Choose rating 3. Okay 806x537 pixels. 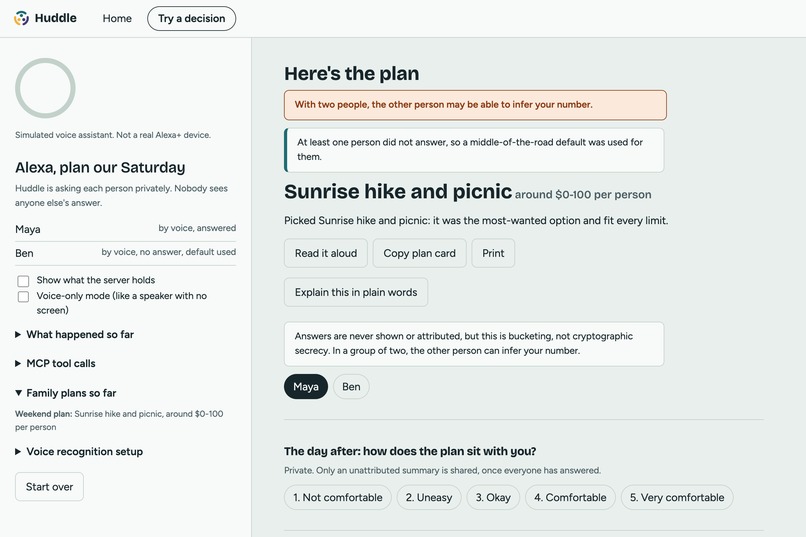[x=493, y=497]
